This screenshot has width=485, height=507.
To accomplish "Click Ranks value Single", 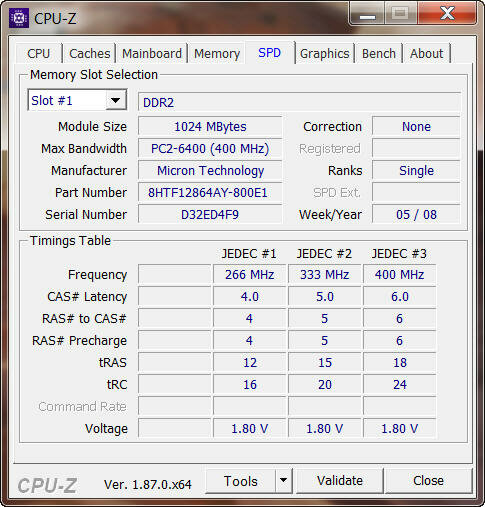I will click(x=416, y=171).
